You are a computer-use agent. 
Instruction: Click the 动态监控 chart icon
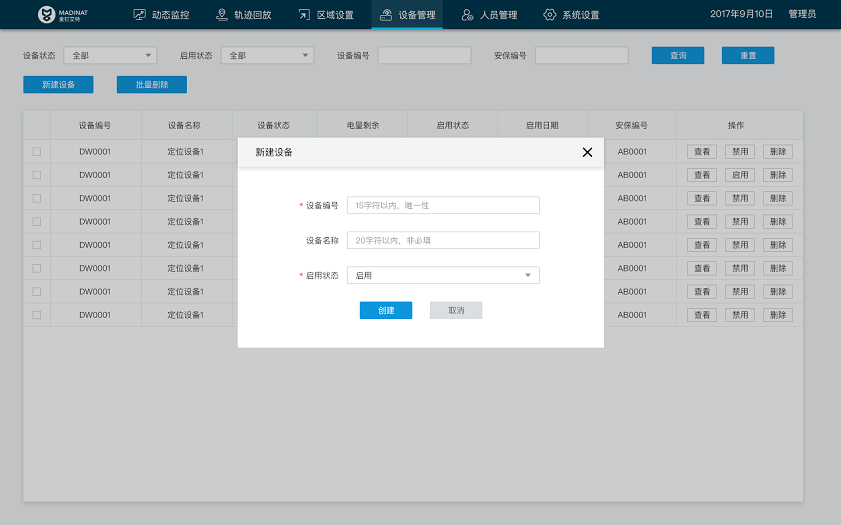139,15
